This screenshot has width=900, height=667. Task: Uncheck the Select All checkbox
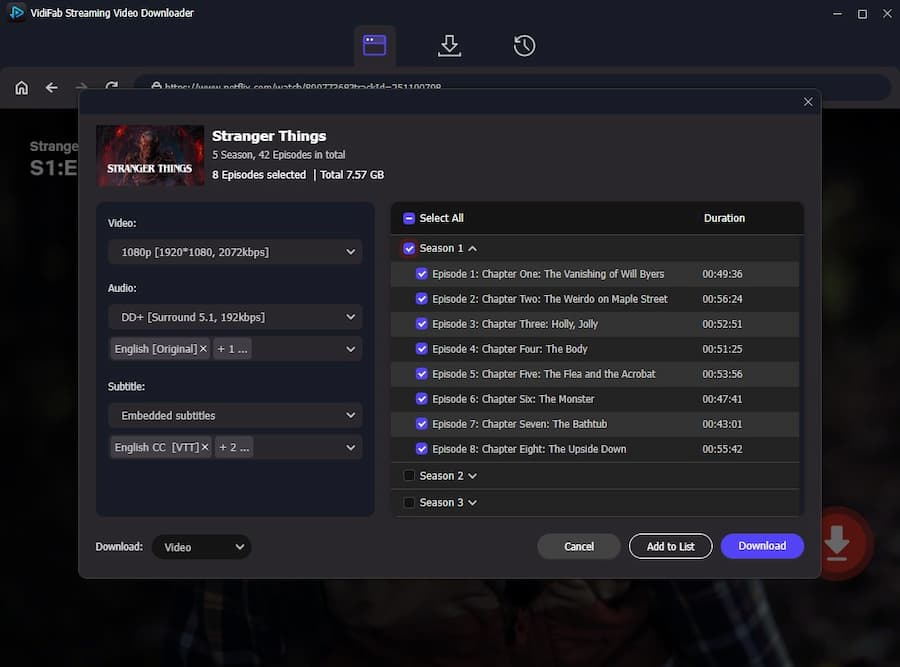[408, 217]
